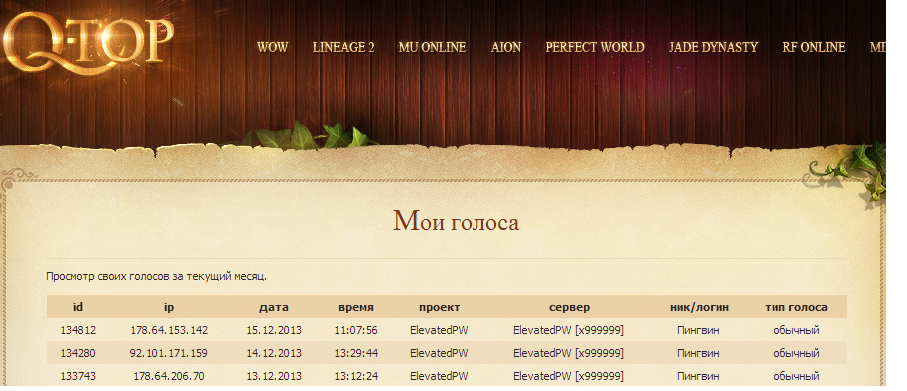Click the time 11:07:56
Screen dimensions: 907x391
click(x=356, y=330)
